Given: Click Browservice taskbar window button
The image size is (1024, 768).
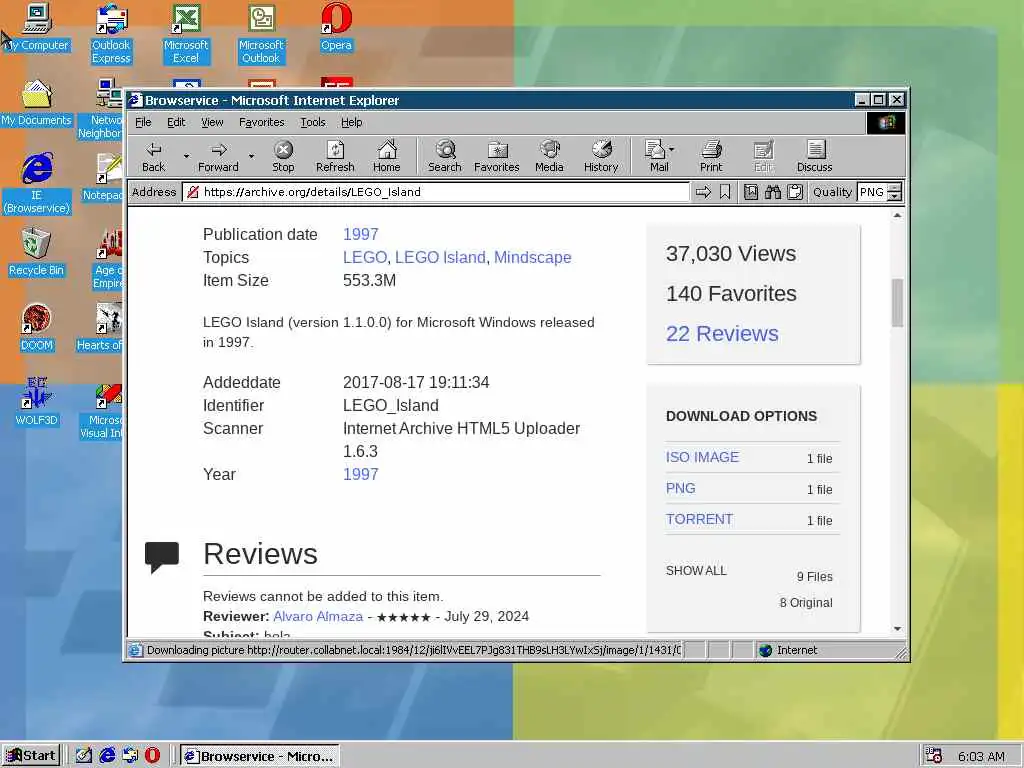Looking at the screenshot, I should 259,756.
